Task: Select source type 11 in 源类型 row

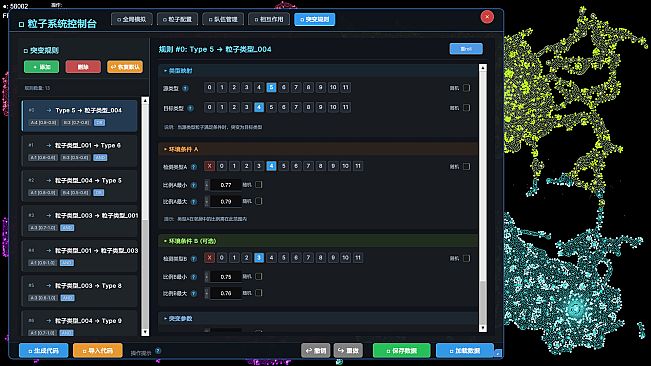Action: point(345,87)
